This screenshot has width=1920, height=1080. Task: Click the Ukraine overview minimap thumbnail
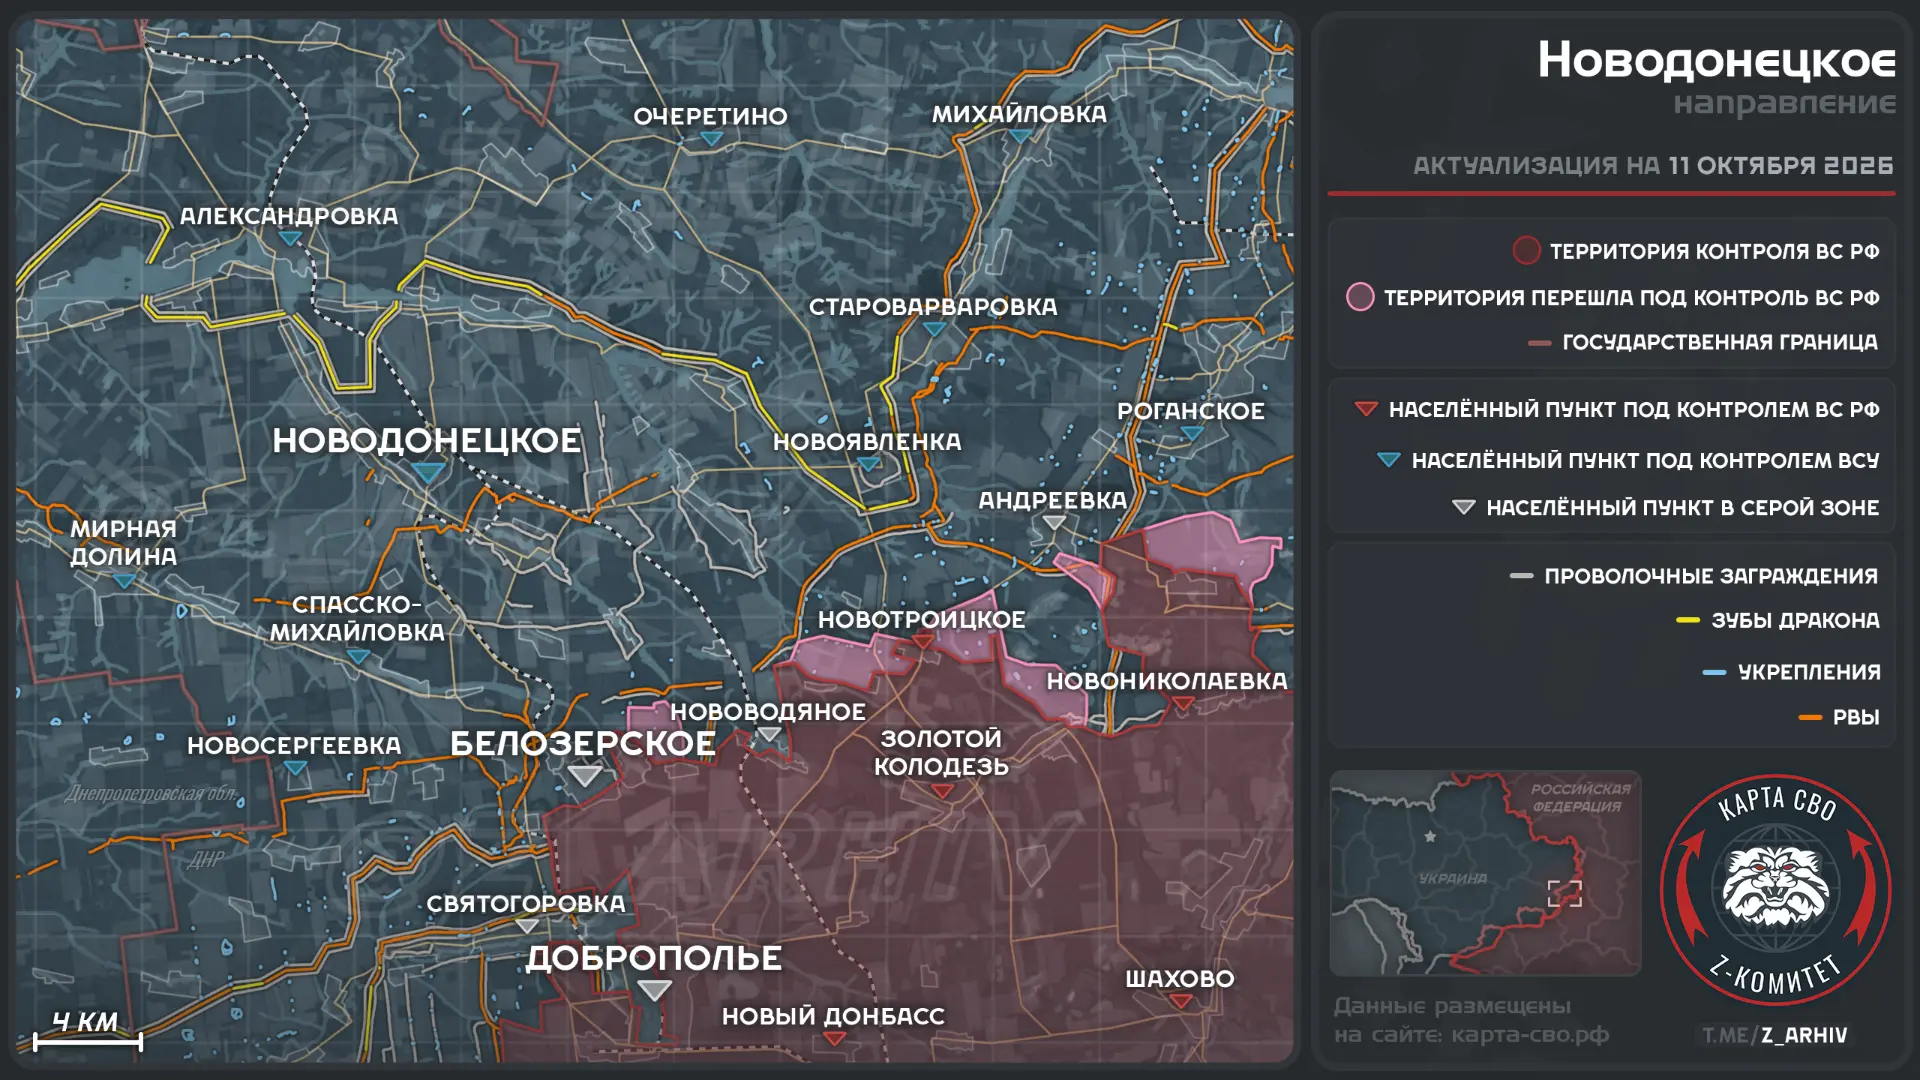[1485, 873]
